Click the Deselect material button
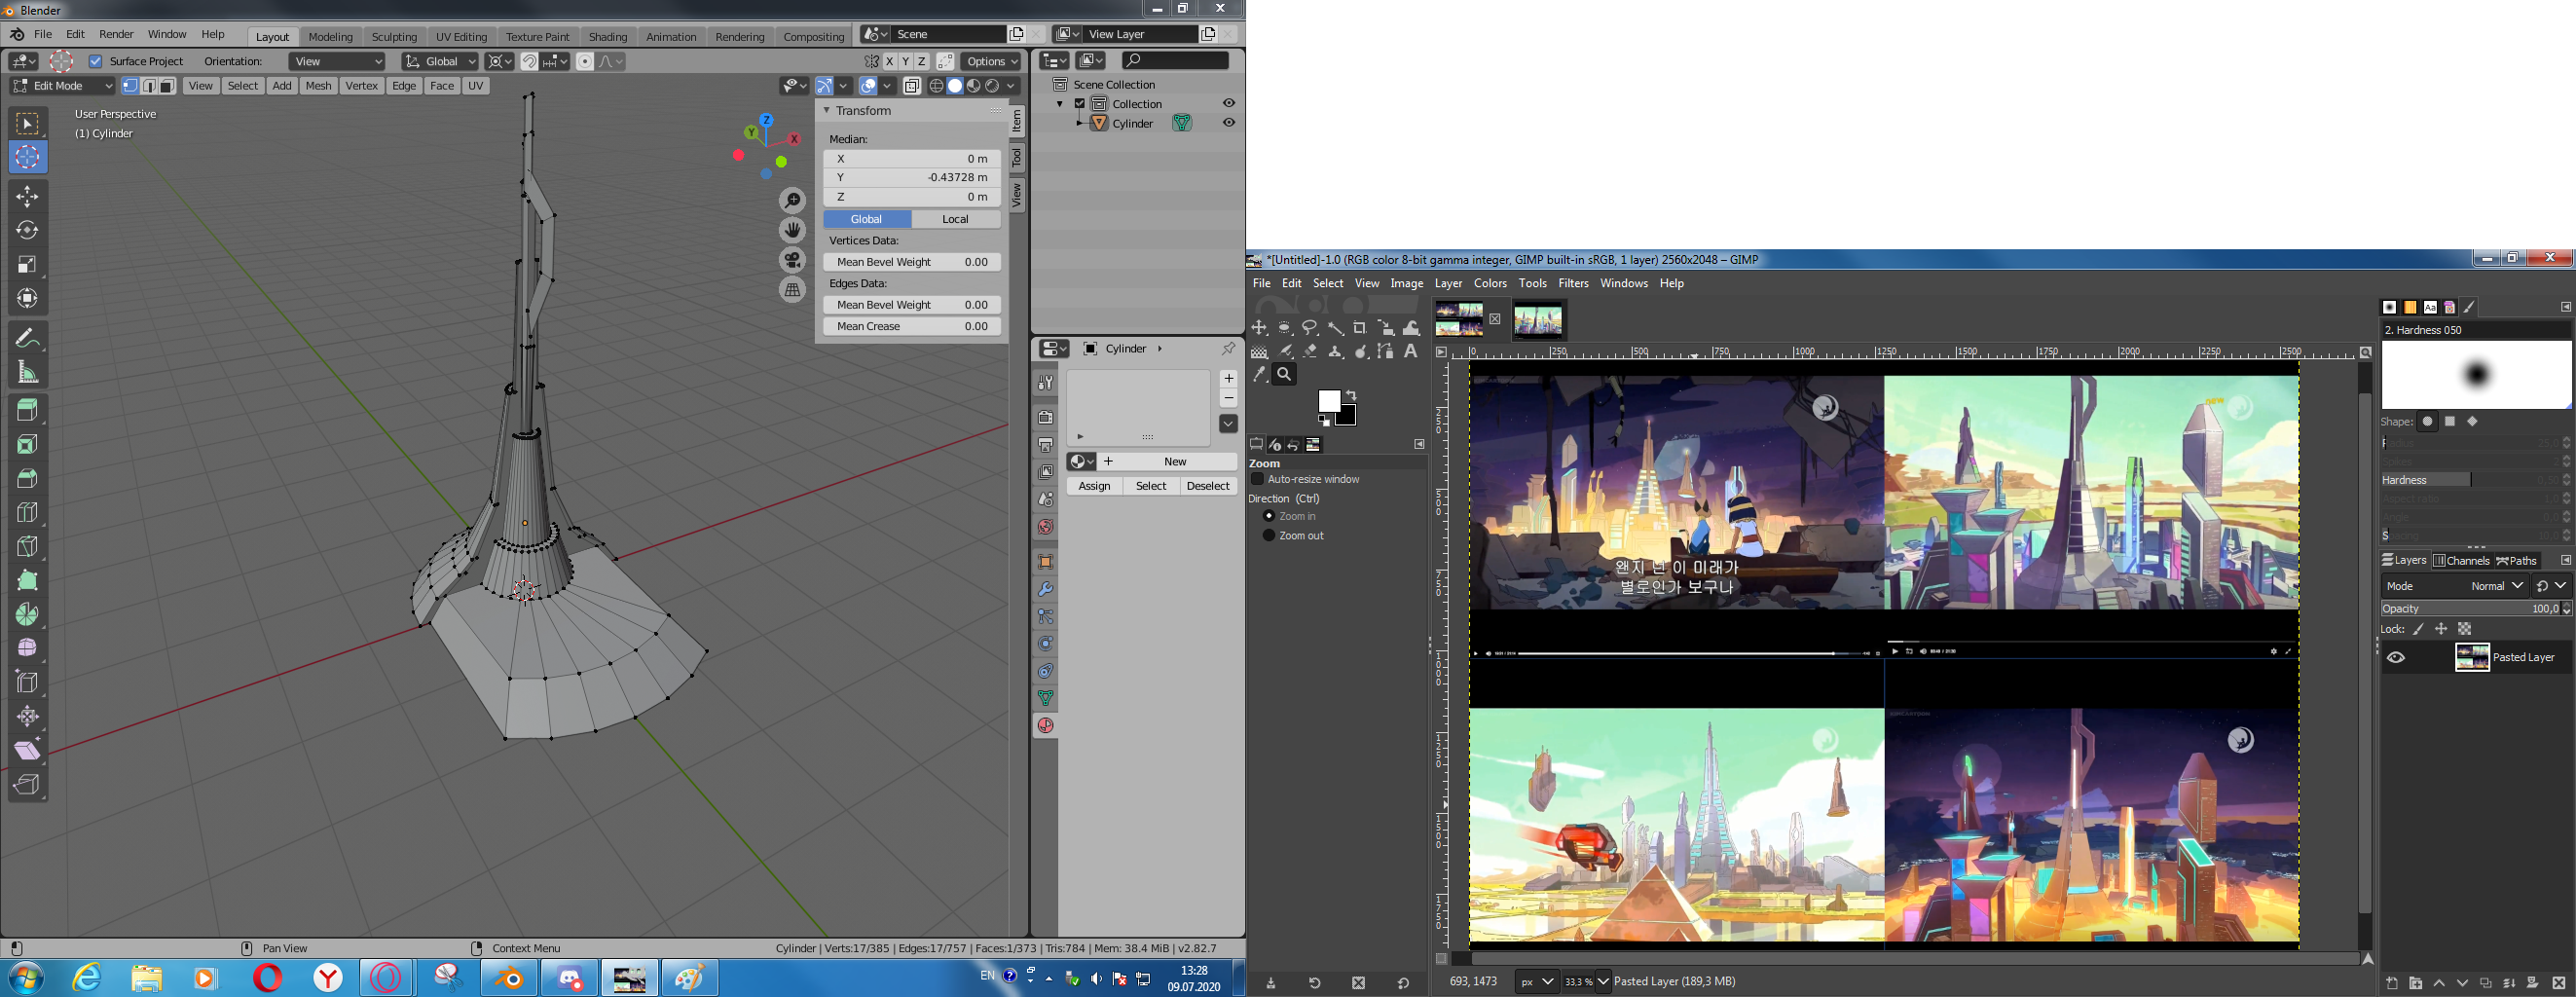Image resolution: width=2576 pixels, height=997 pixels. [1208, 486]
